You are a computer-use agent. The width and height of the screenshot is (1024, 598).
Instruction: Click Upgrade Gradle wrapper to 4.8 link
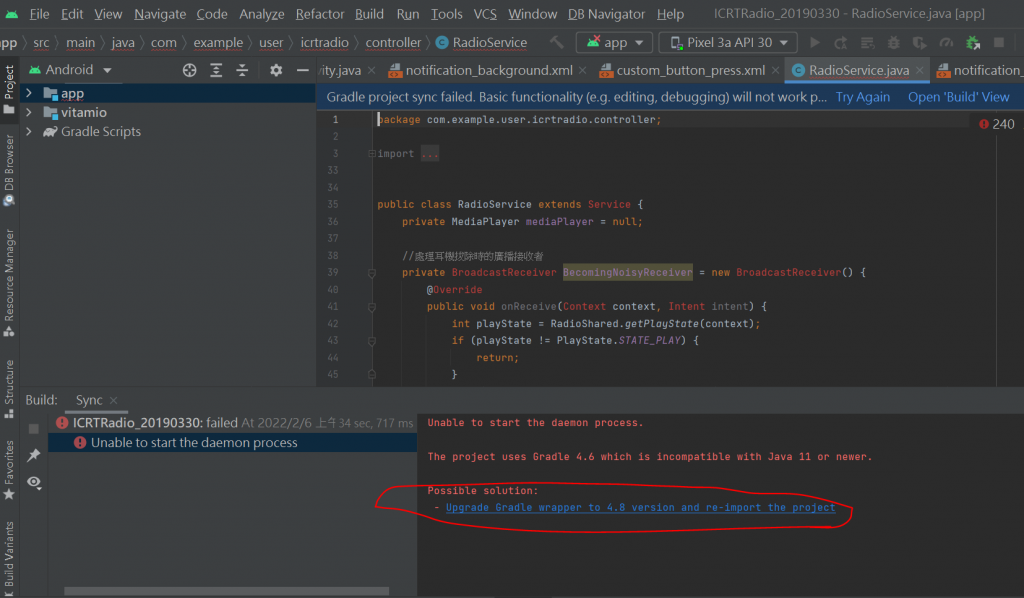(x=640, y=507)
